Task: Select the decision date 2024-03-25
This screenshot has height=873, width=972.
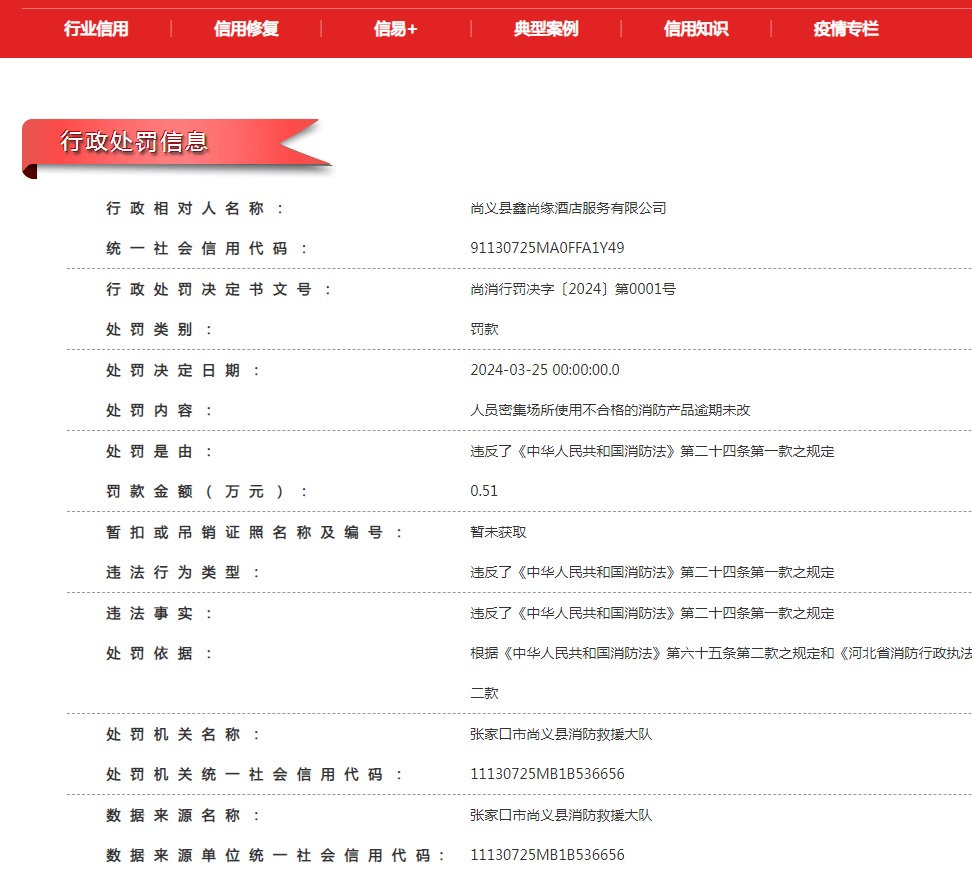Action: click(546, 369)
